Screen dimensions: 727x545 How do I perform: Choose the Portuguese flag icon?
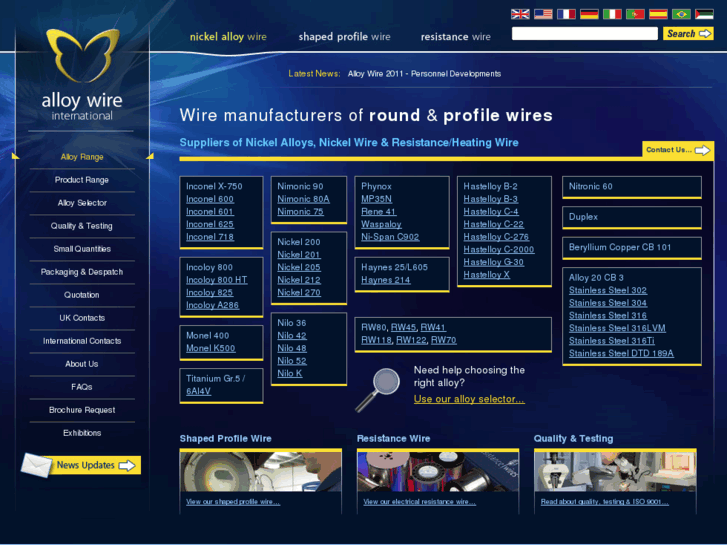coord(635,14)
